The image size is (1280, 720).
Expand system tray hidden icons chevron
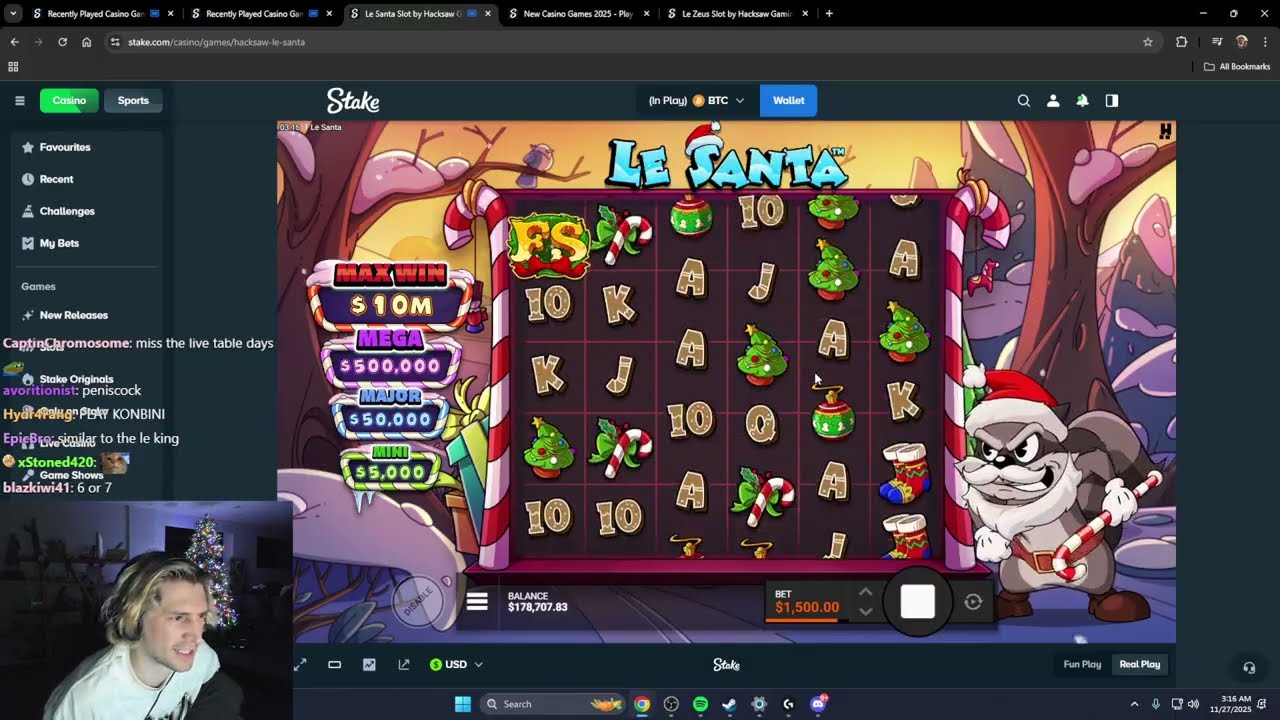[x=1134, y=704]
